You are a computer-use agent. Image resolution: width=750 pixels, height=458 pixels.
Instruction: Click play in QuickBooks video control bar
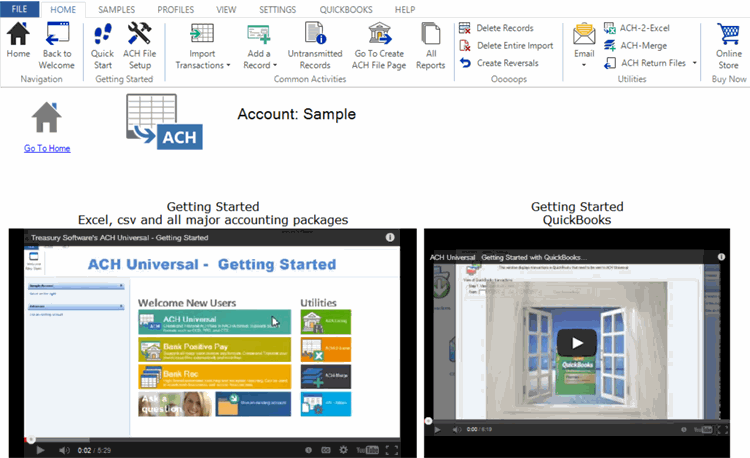(x=437, y=429)
